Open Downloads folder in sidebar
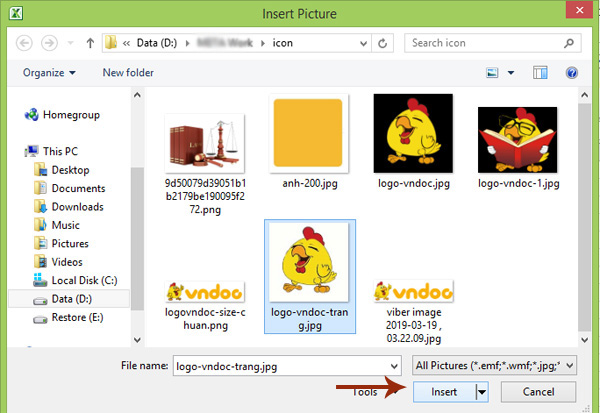600x413 pixels. pos(68,206)
